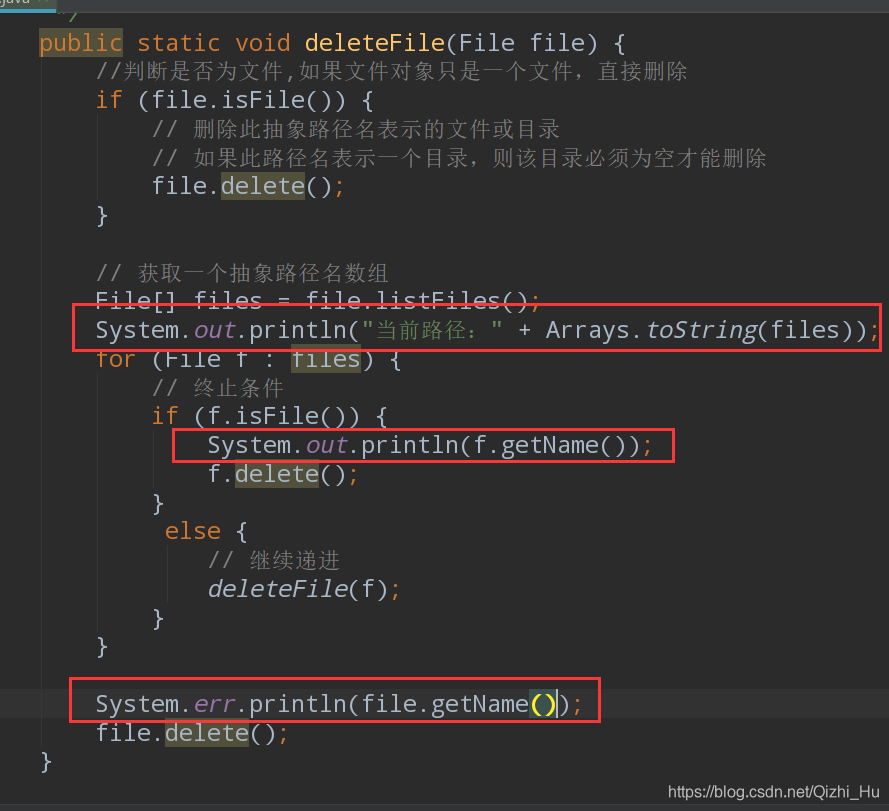Viewport: 889px width, 811px height.
Task: Click the 'else {' keyword line
Action: coord(206,532)
